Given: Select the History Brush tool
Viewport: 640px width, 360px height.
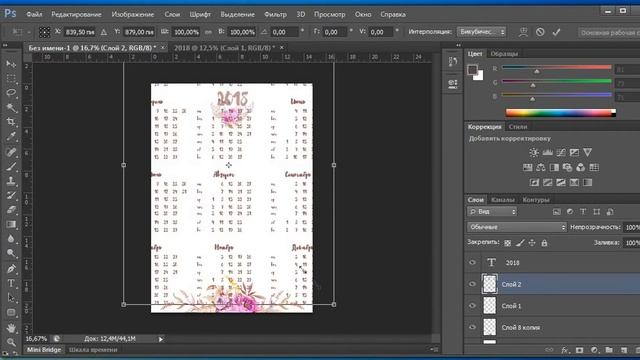Looking at the screenshot, I should point(11,195).
